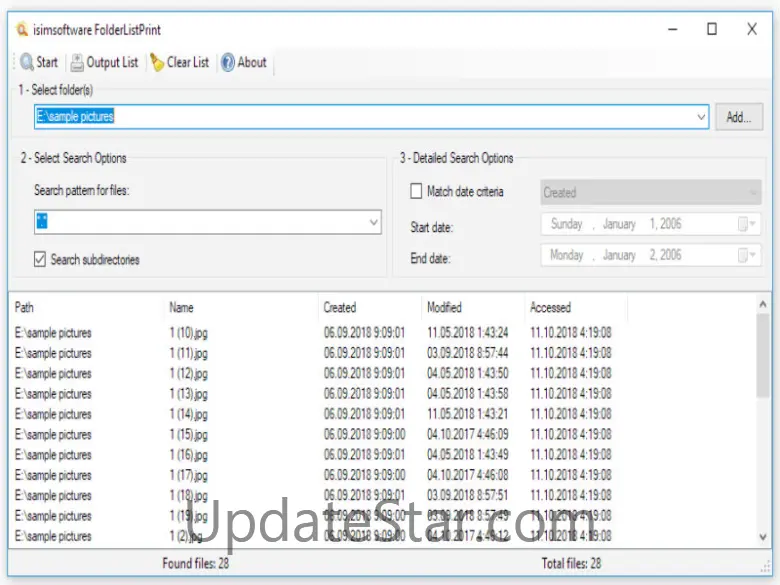Sort by the Modified column header
The image size is (780, 585).
(444, 307)
